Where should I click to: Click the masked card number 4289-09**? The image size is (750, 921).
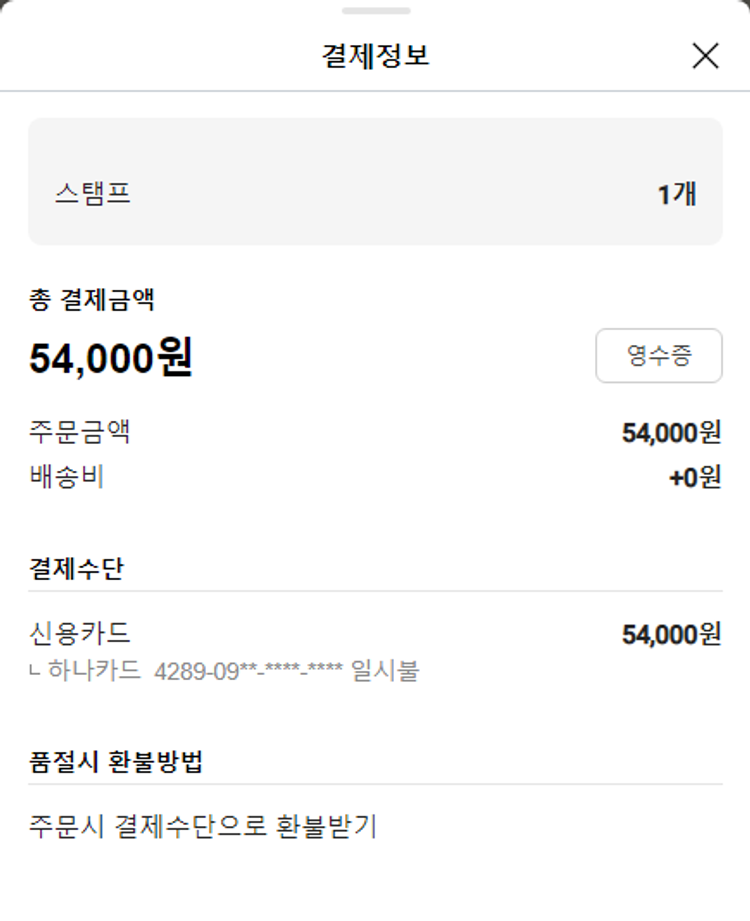click(249, 671)
